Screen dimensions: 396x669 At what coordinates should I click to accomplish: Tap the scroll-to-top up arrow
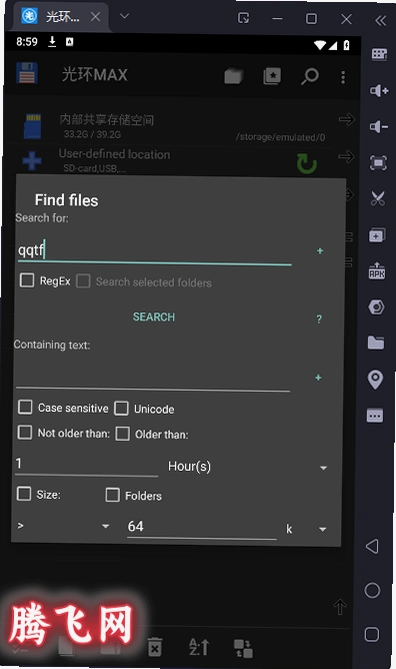tap(340, 606)
